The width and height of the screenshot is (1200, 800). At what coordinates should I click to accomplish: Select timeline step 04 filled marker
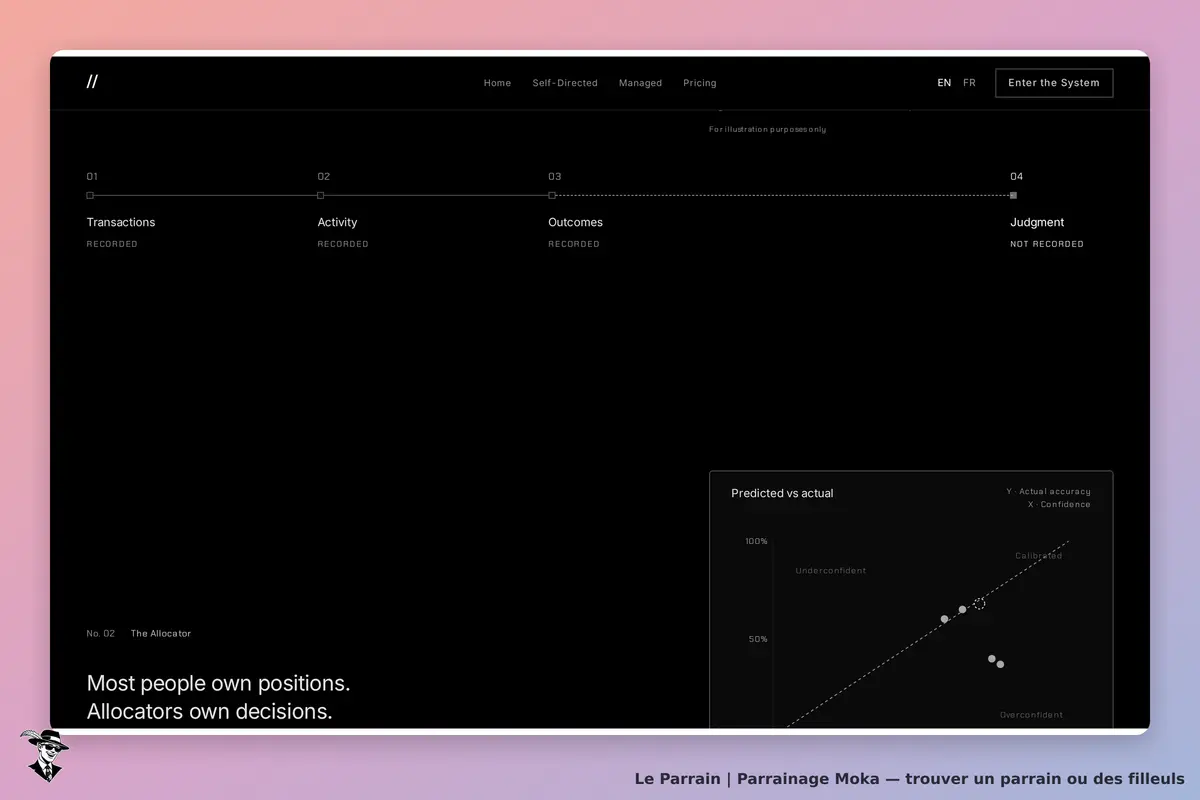point(1013,195)
